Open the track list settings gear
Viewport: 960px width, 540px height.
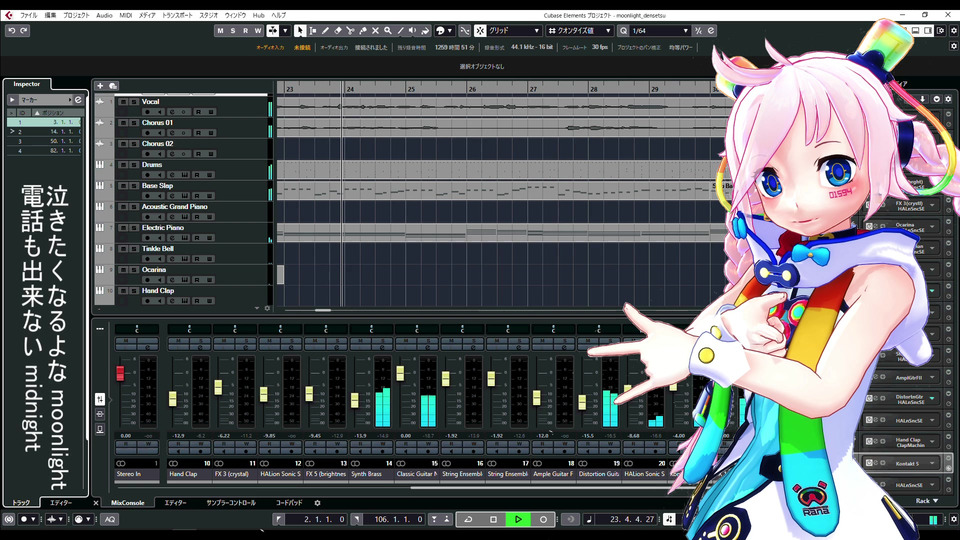click(267, 309)
